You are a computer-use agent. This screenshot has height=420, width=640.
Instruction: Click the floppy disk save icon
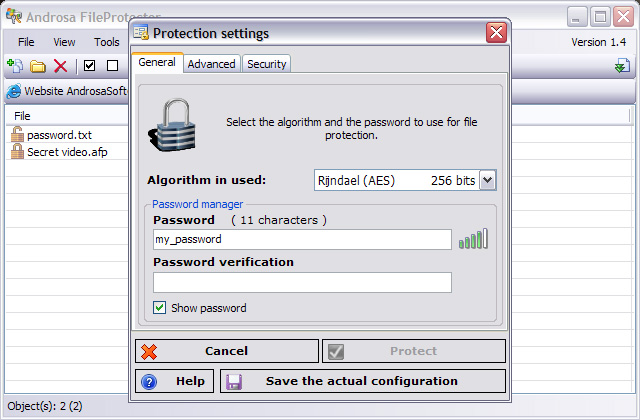point(233,381)
